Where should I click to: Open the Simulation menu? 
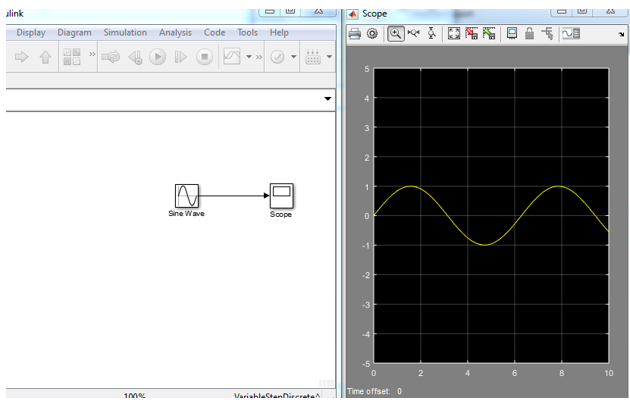coord(125,33)
